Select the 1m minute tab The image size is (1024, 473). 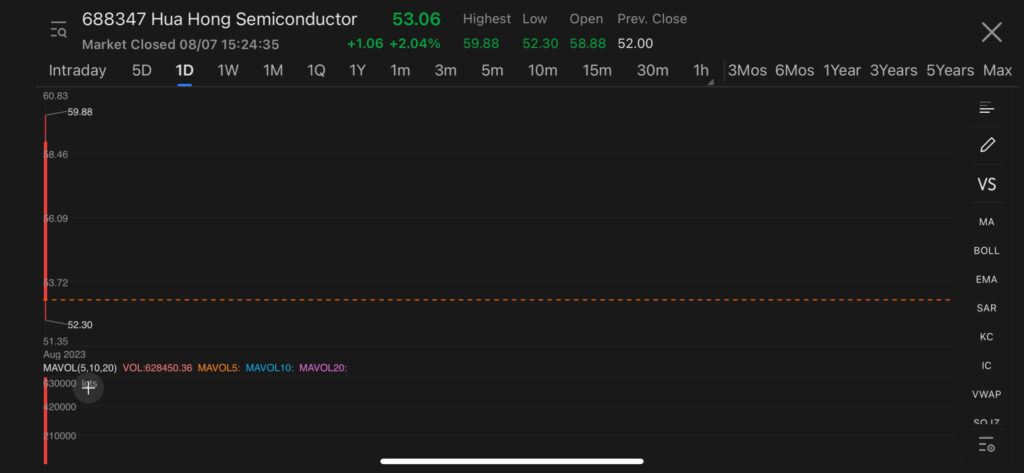tap(400, 71)
